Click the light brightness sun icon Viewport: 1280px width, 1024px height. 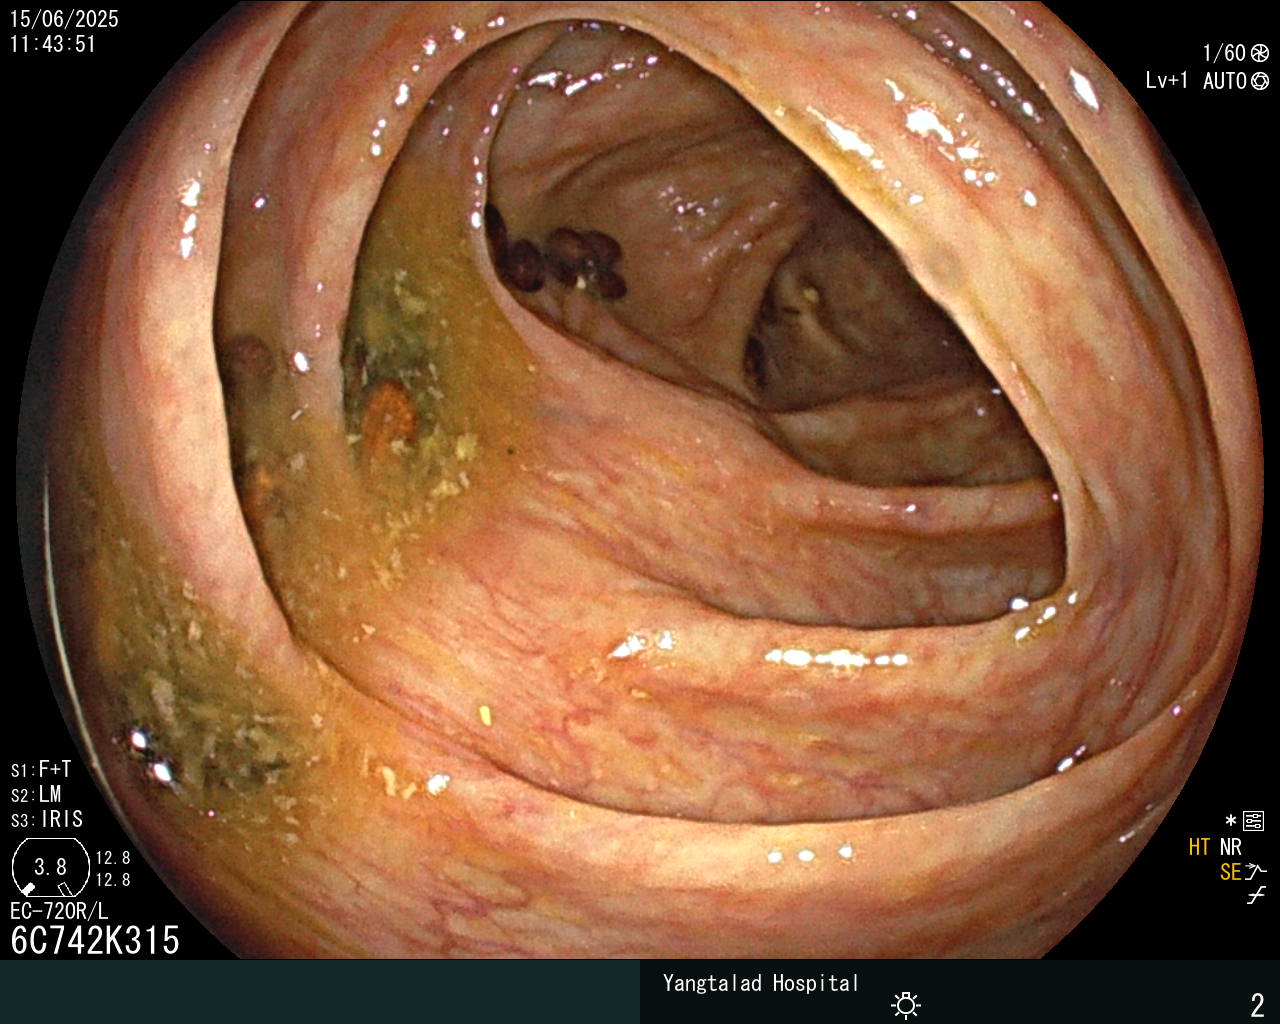click(x=906, y=1004)
